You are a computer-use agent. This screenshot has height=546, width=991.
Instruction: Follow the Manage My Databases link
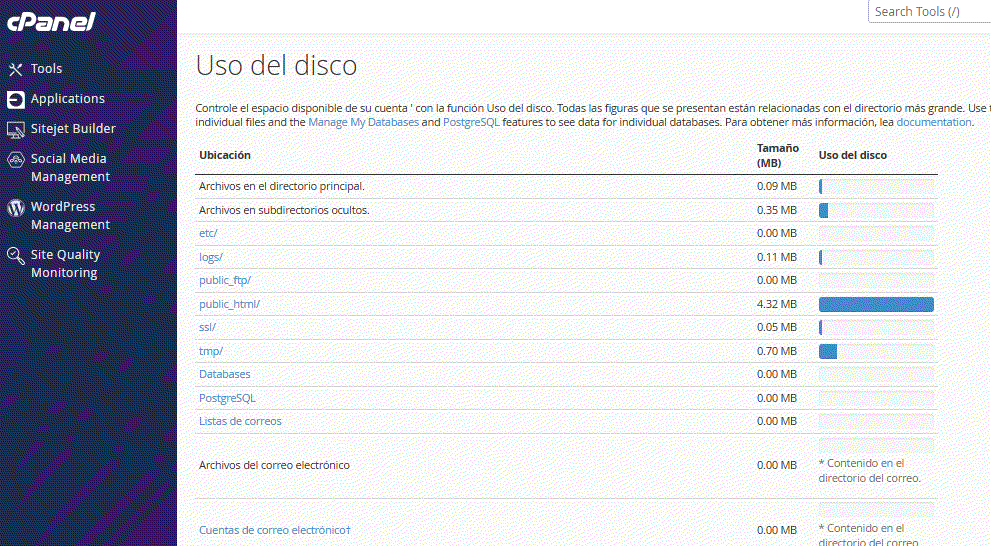(363, 122)
